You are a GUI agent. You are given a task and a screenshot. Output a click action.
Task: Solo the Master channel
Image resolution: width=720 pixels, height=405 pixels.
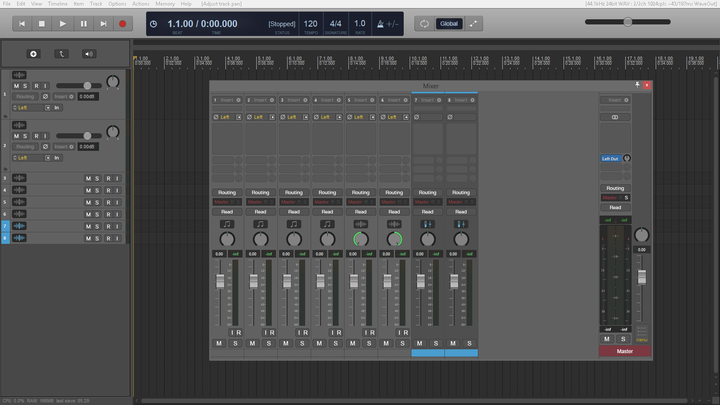click(623, 339)
